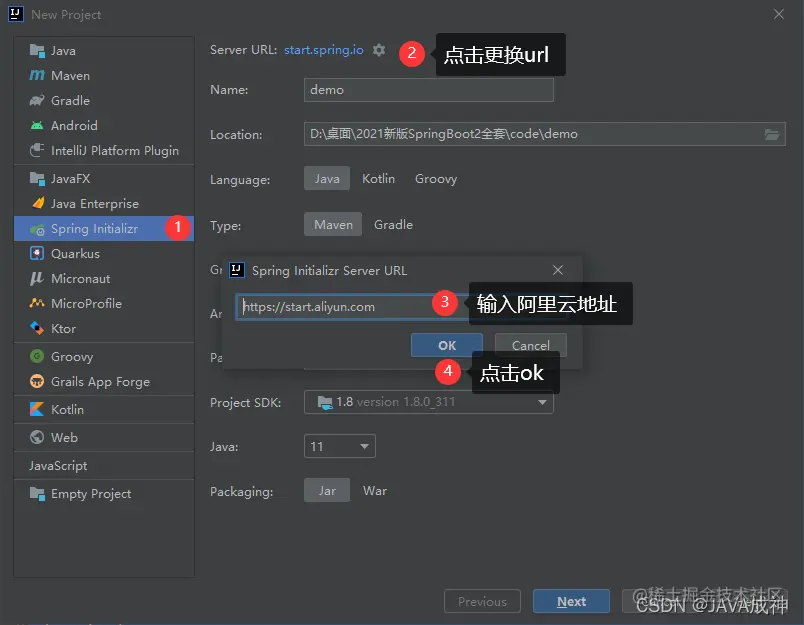Image resolution: width=804 pixels, height=625 pixels.
Task: Select War packaging
Action: click(x=375, y=491)
